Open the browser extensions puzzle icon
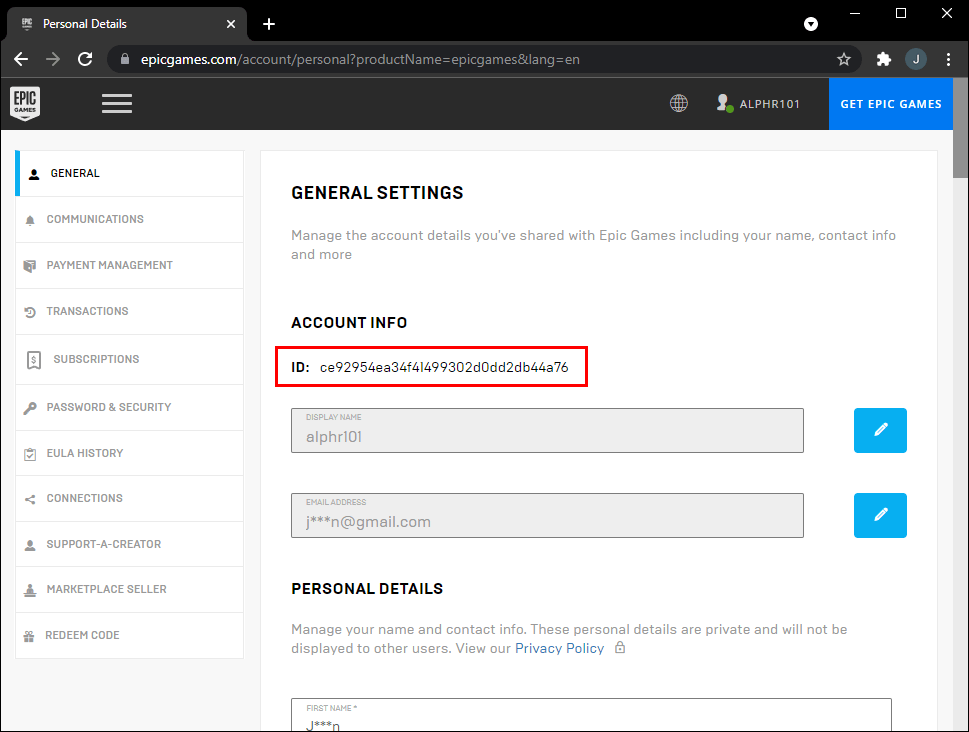The height and width of the screenshot is (732, 969). 884,59
